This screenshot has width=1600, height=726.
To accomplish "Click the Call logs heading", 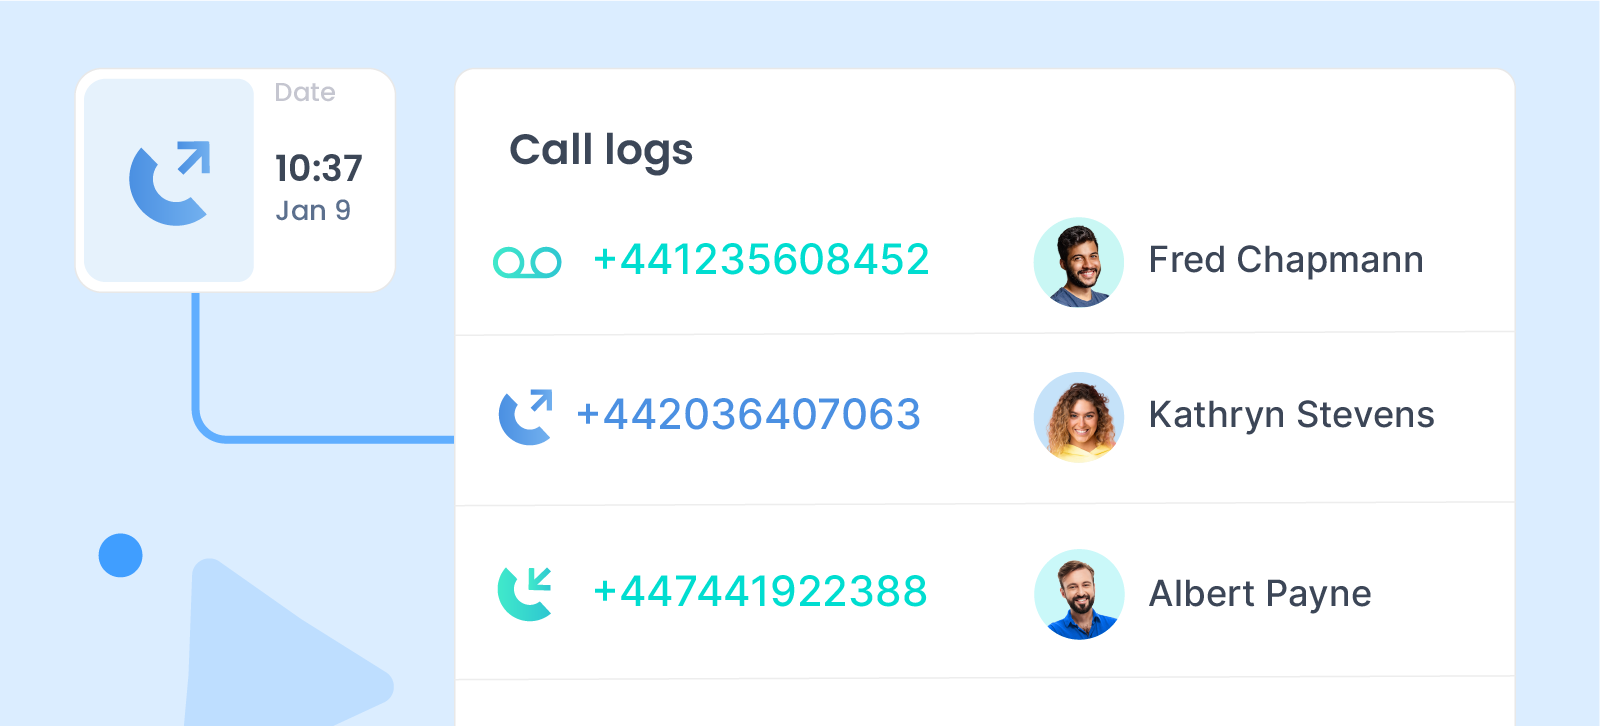I will point(601,151).
